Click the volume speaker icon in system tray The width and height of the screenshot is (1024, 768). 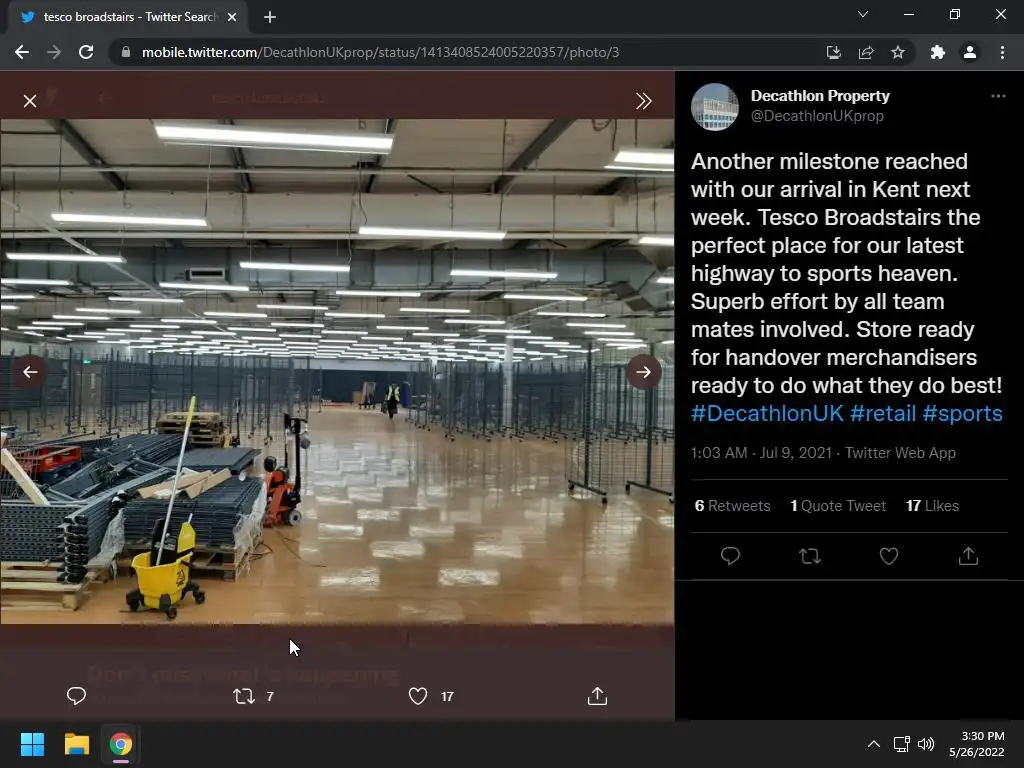[926, 744]
